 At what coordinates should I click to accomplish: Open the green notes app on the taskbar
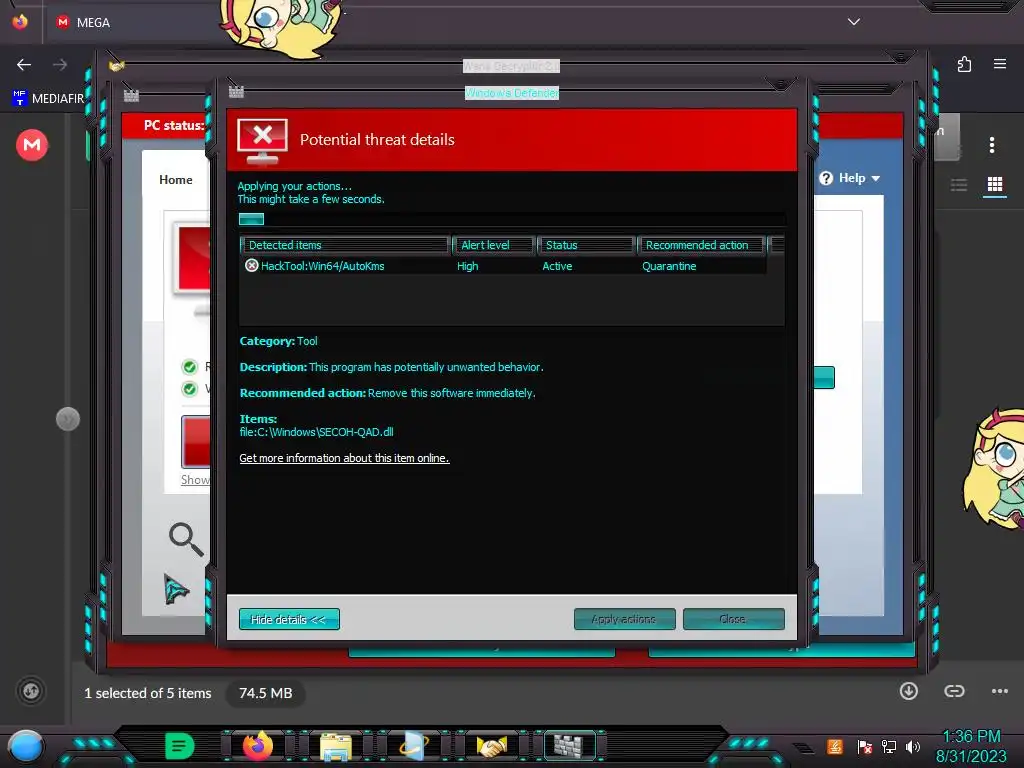click(180, 746)
